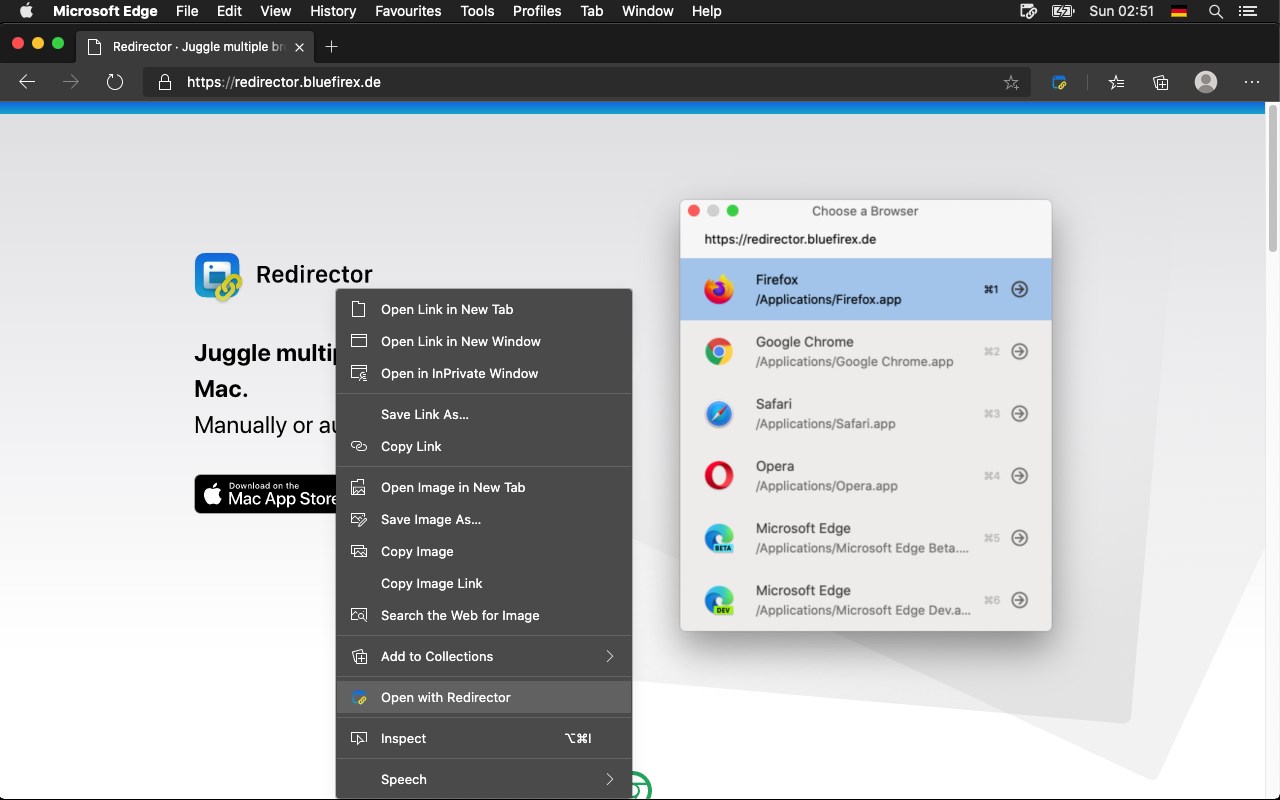
Task: Select Save Image As…
Action: point(484,519)
